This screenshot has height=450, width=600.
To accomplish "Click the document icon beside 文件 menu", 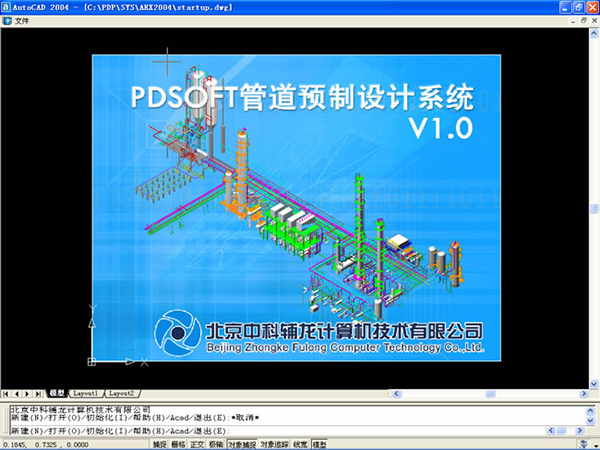I will click(x=7, y=21).
